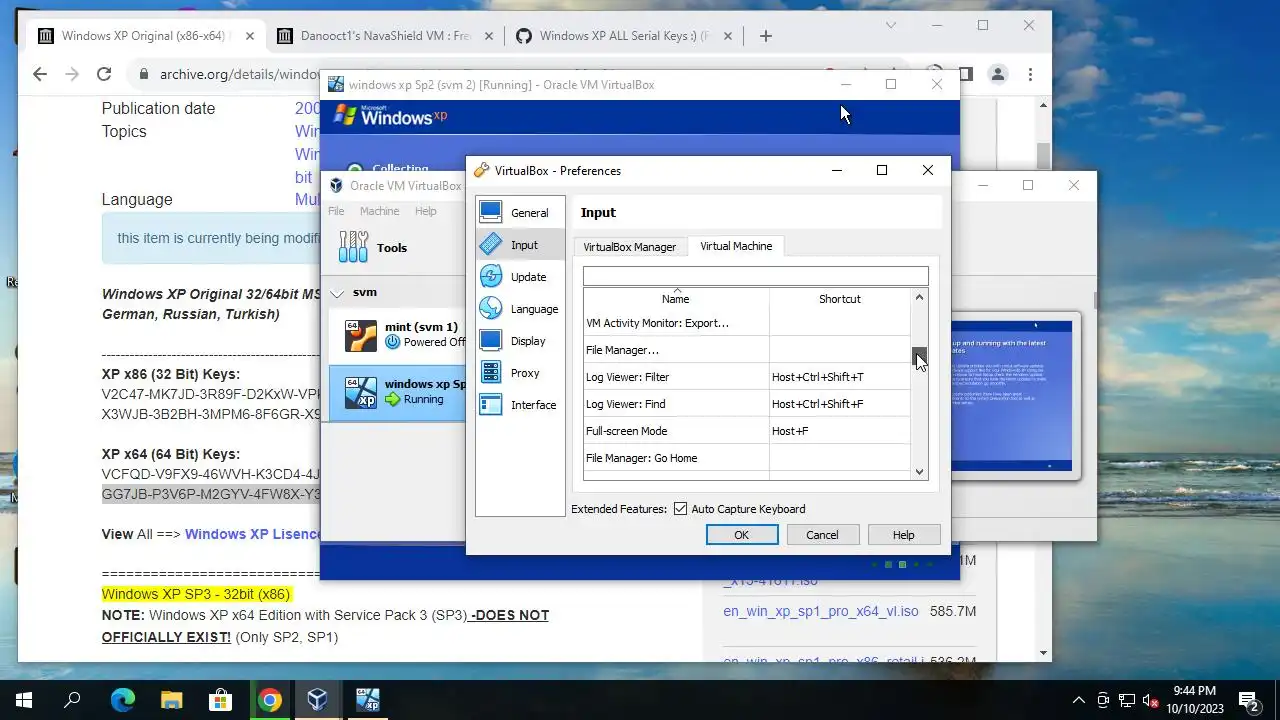The image size is (1280, 720).
Task: Open Help menu in VirtualBox Manager
Action: pyautogui.click(x=426, y=211)
